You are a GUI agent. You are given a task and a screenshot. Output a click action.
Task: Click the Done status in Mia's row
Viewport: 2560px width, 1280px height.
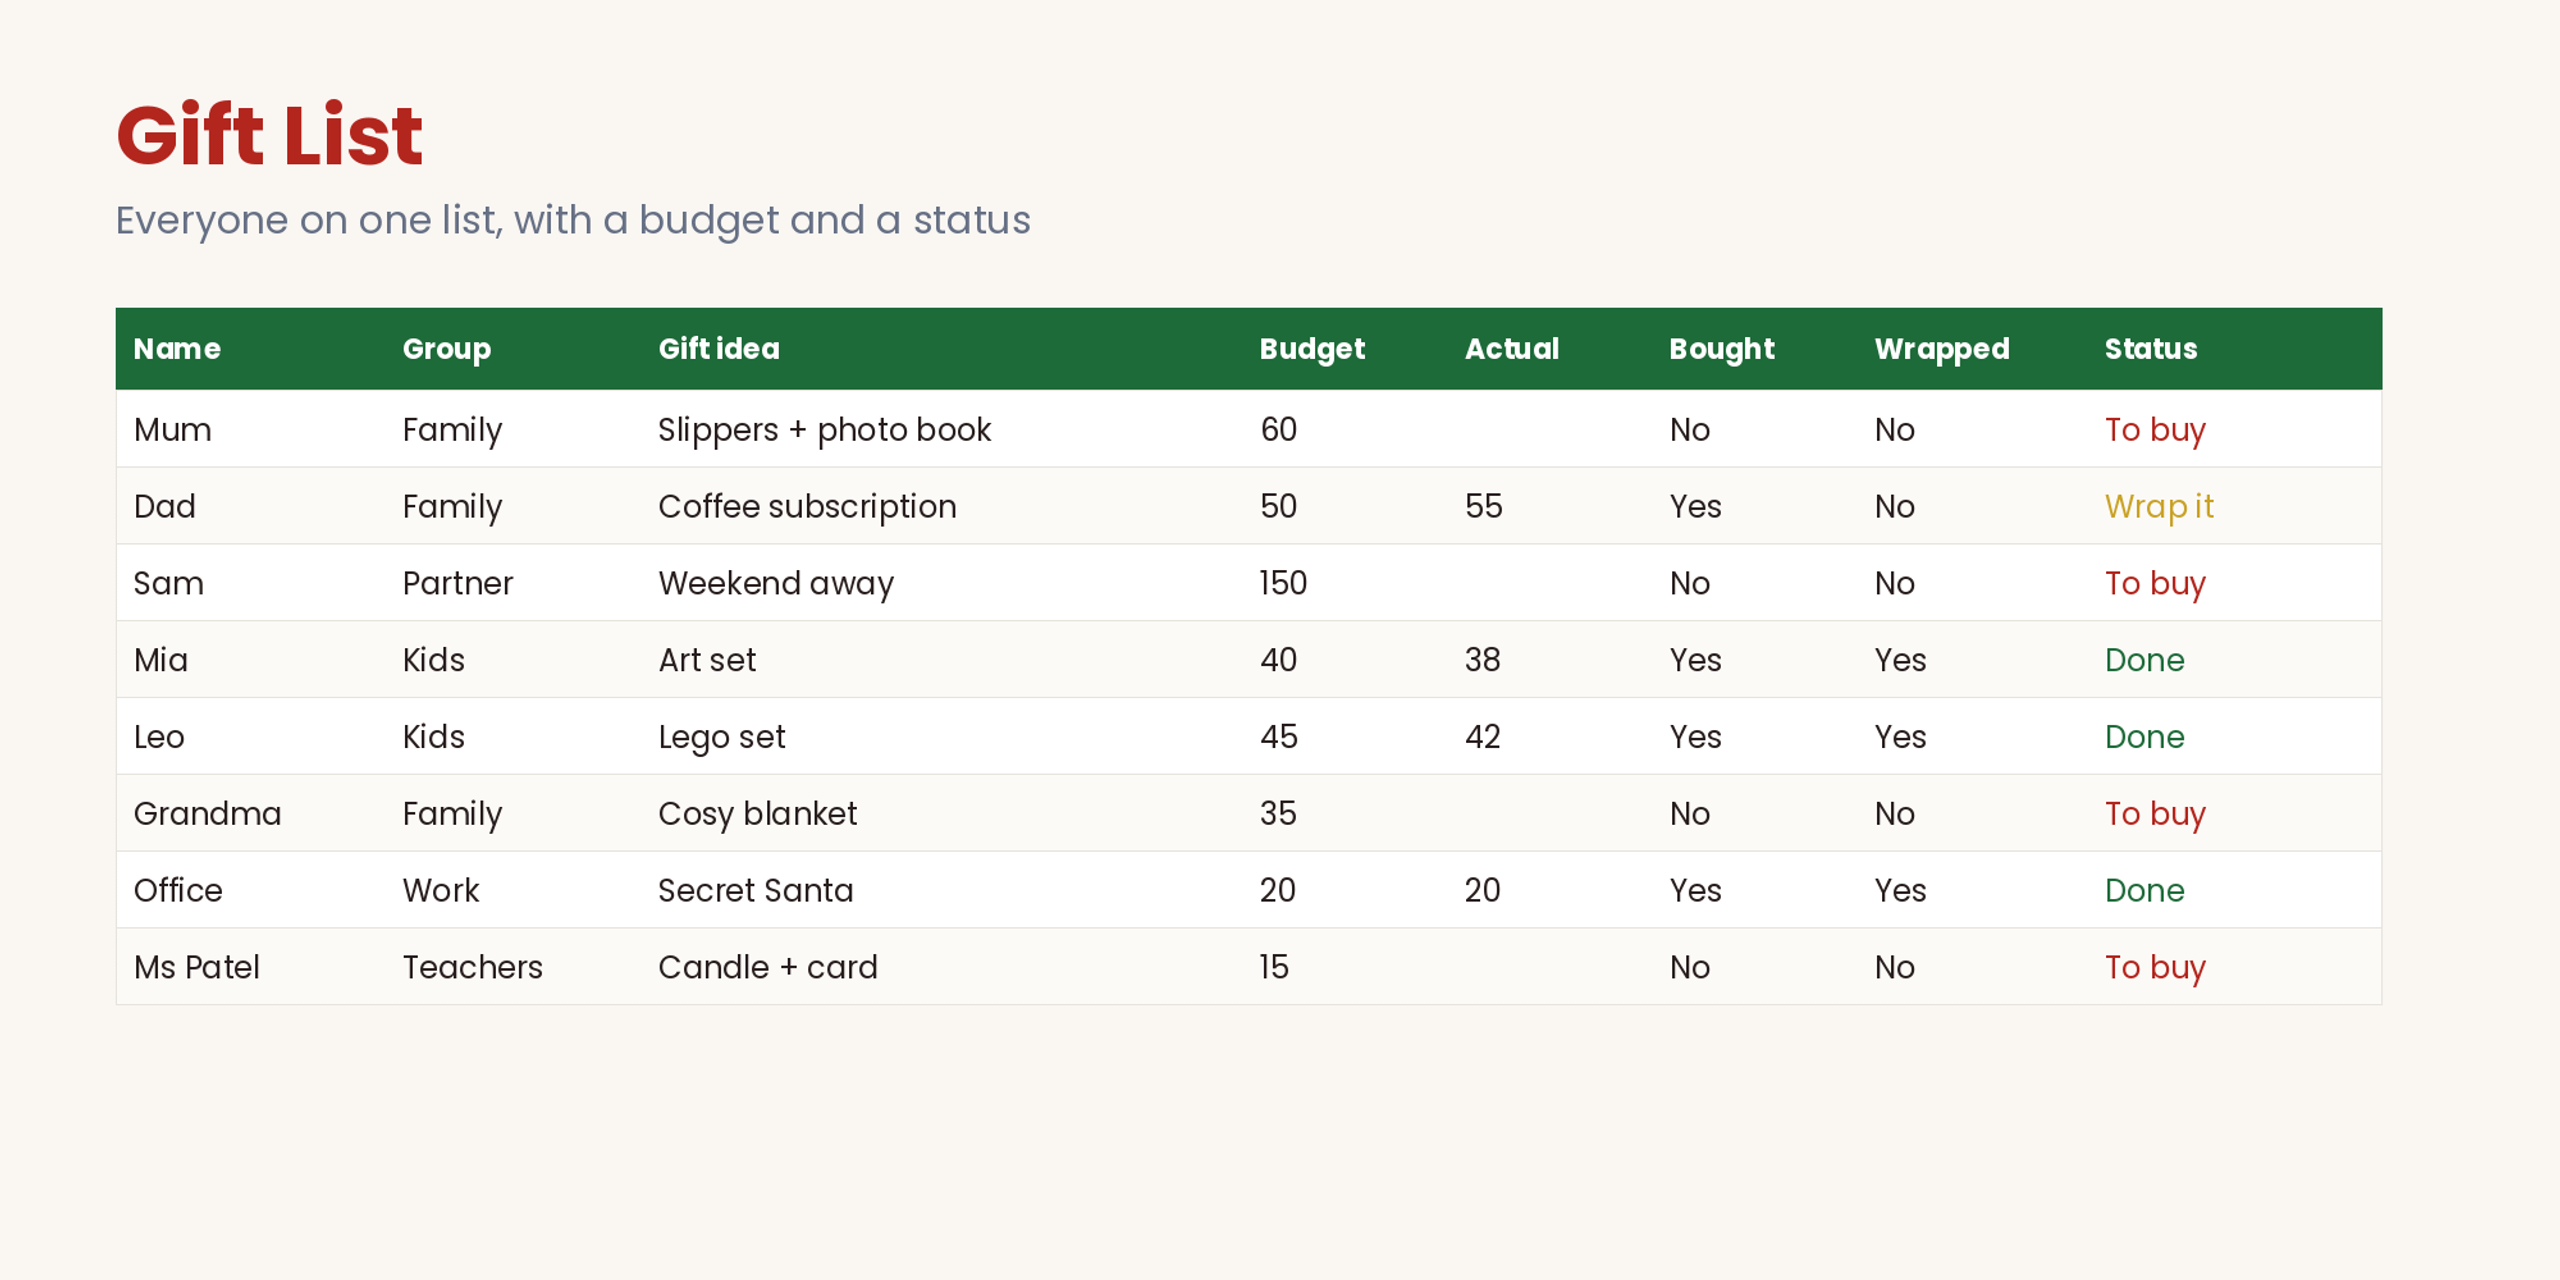[2145, 660]
